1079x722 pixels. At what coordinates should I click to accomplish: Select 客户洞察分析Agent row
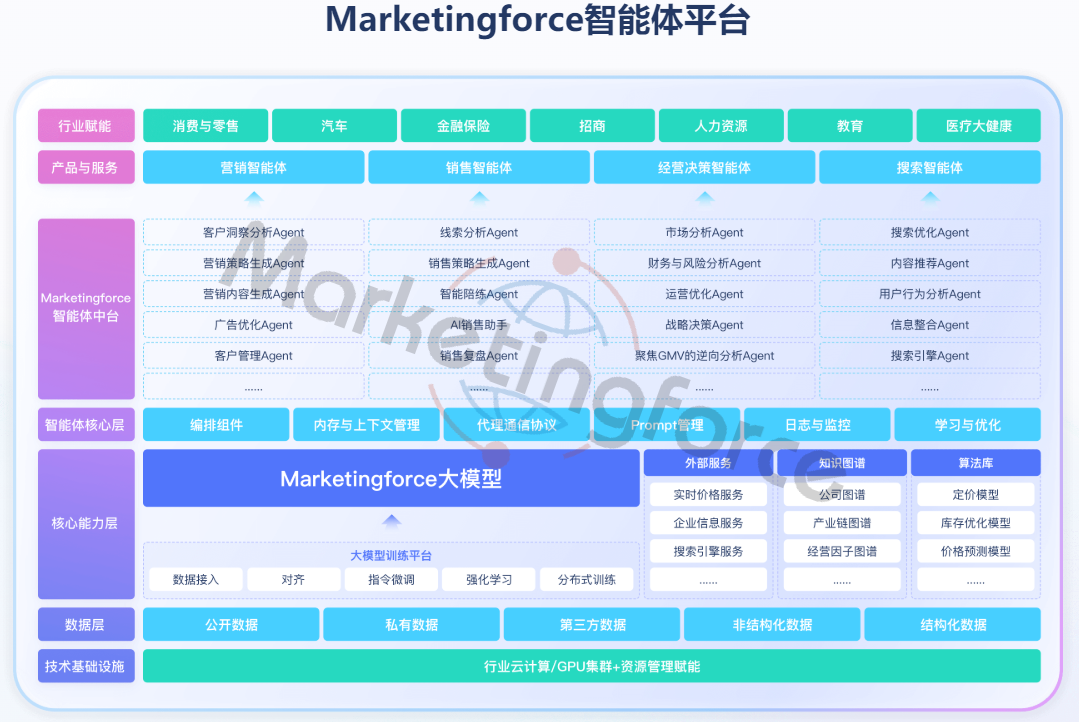coord(253,233)
